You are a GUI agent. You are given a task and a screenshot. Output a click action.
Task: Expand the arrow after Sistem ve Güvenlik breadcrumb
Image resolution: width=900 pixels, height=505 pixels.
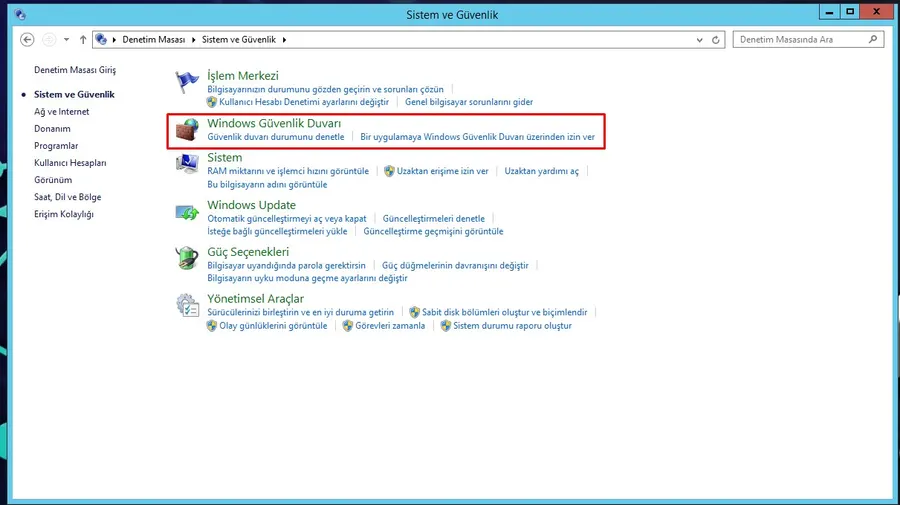[x=284, y=40]
